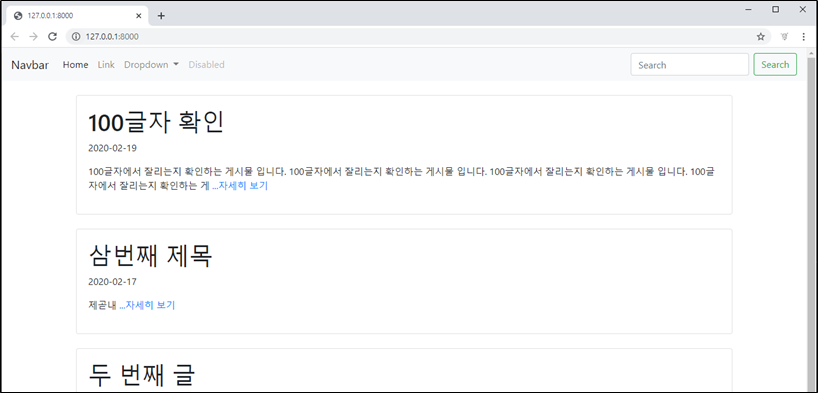Viewport: 818px width, 393px height.
Task: Click the Navbar brand link
Action: pos(30,65)
